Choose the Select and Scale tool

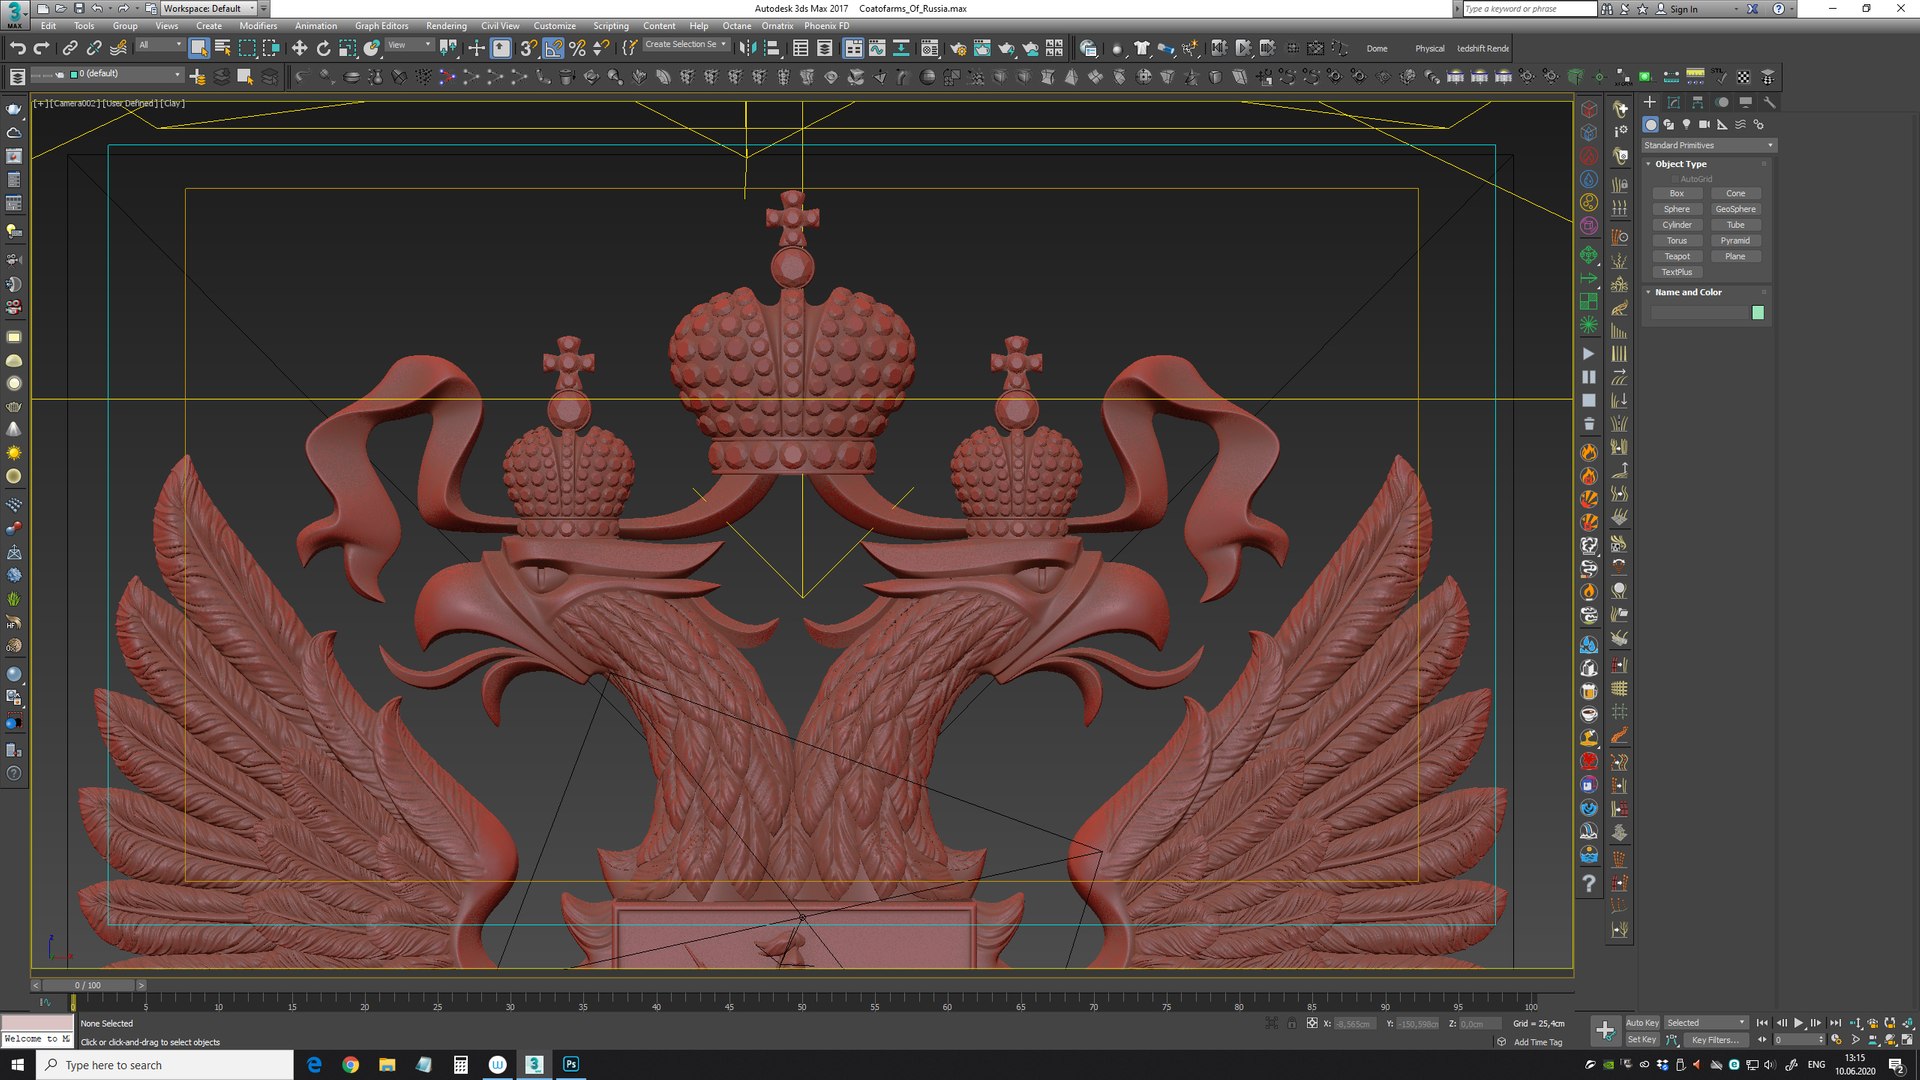coord(347,48)
